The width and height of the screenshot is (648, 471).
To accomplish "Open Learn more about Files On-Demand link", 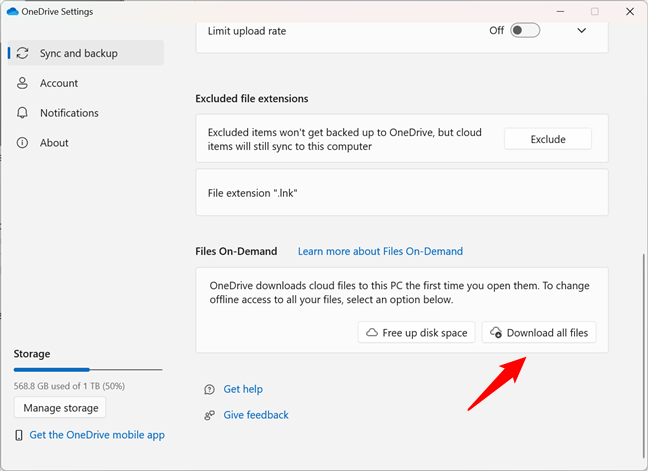I will [x=380, y=251].
